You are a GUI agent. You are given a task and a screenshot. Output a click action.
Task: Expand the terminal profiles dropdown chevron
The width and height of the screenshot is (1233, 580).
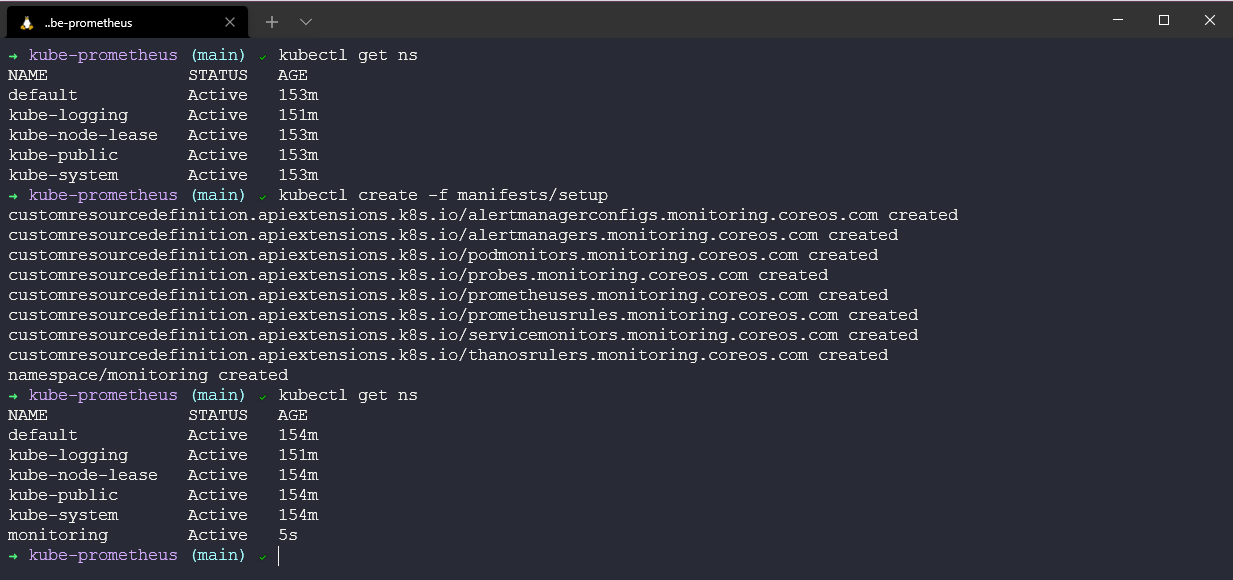click(x=306, y=21)
